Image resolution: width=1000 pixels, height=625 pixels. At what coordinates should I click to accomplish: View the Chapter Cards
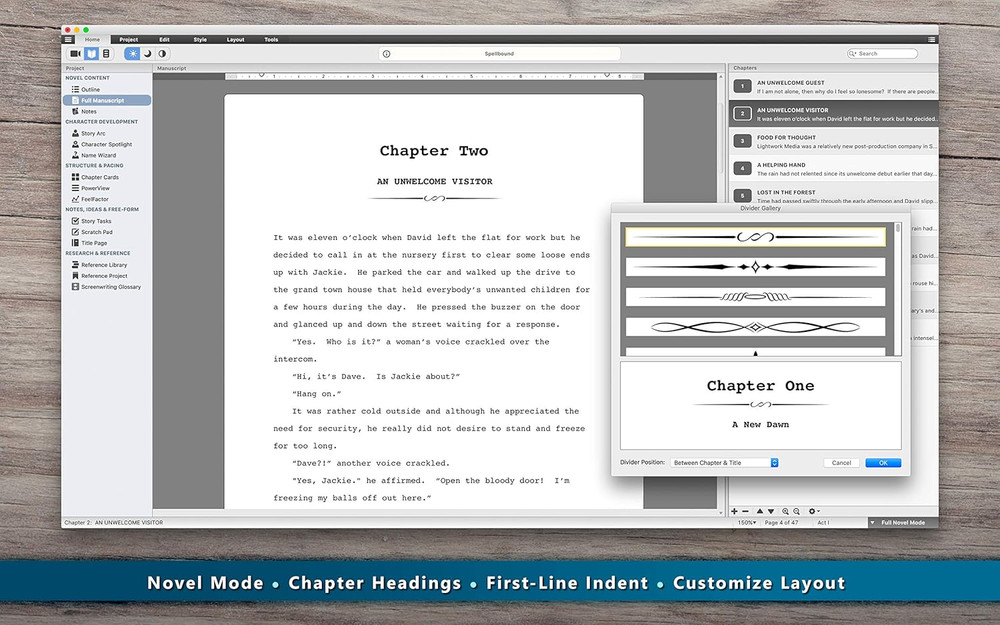pyautogui.click(x=98, y=177)
